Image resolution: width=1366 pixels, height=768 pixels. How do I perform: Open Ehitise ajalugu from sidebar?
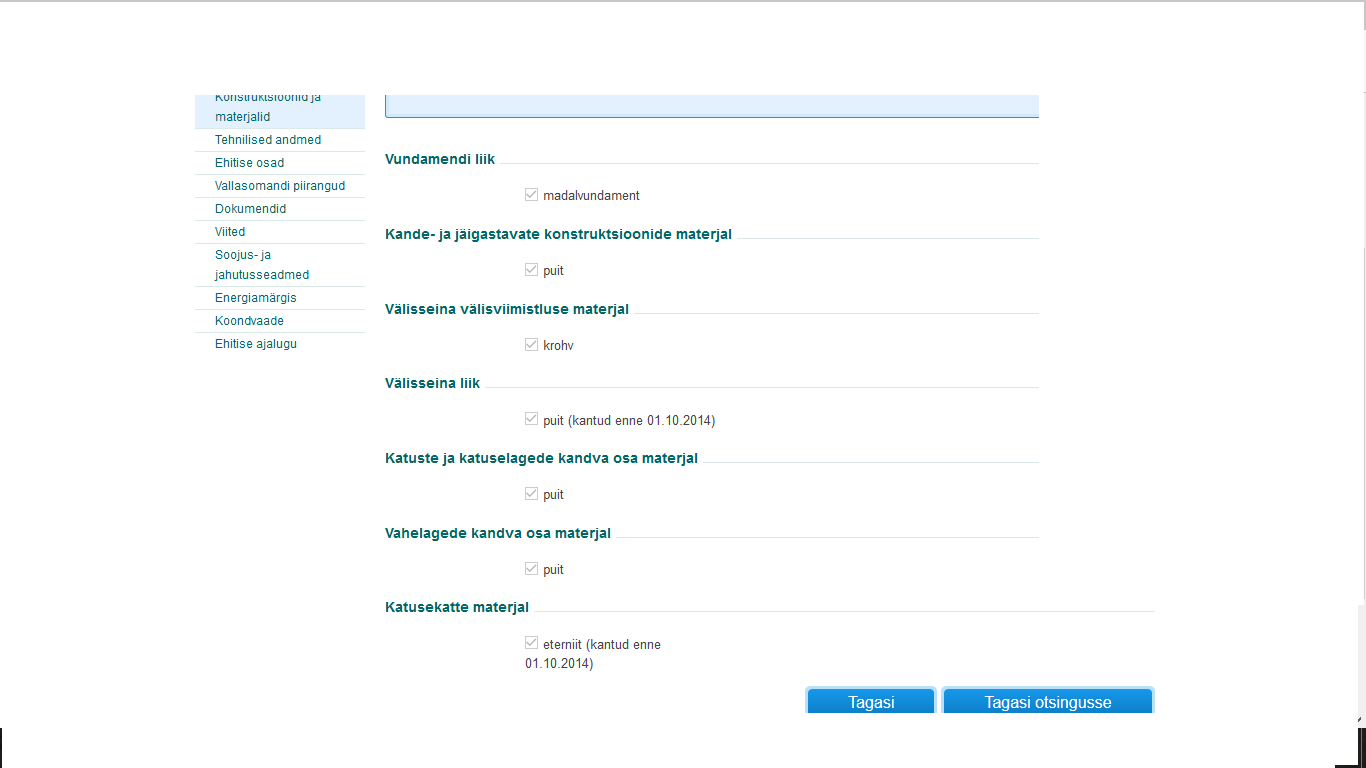coord(255,344)
